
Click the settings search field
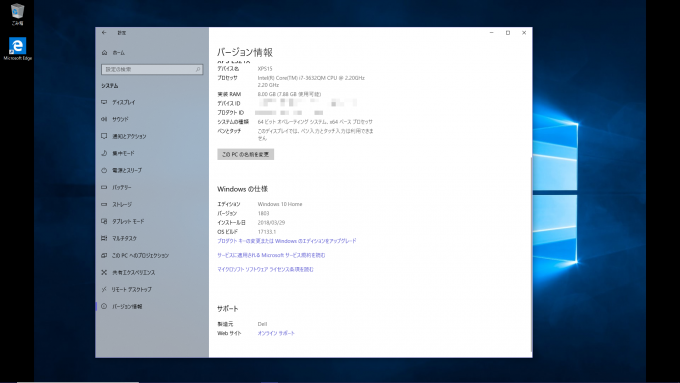click(x=152, y=69)
